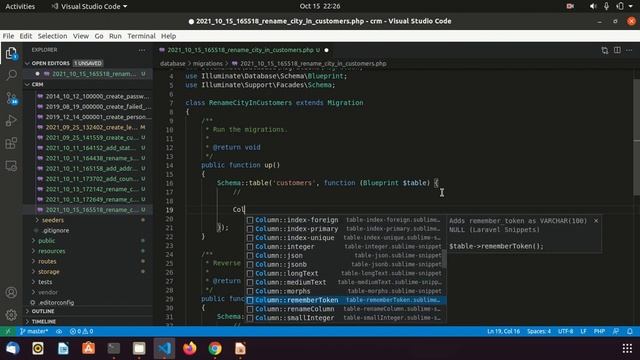Open the Help menu
This screenshot has height=360, width=640.
coord(168,36)
